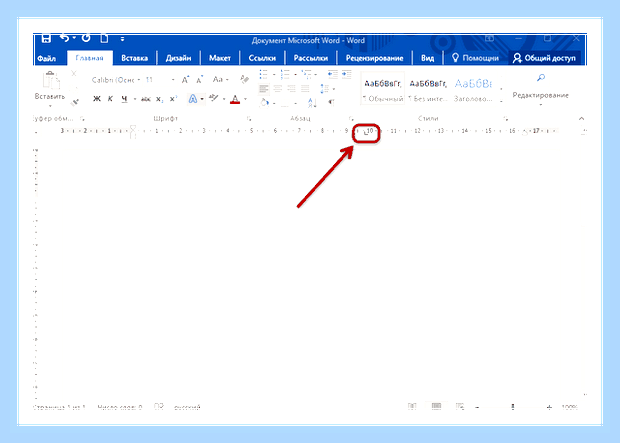Switch to the Дизайн tab
This screenshot has height=443, width=620.
[178, 58]
